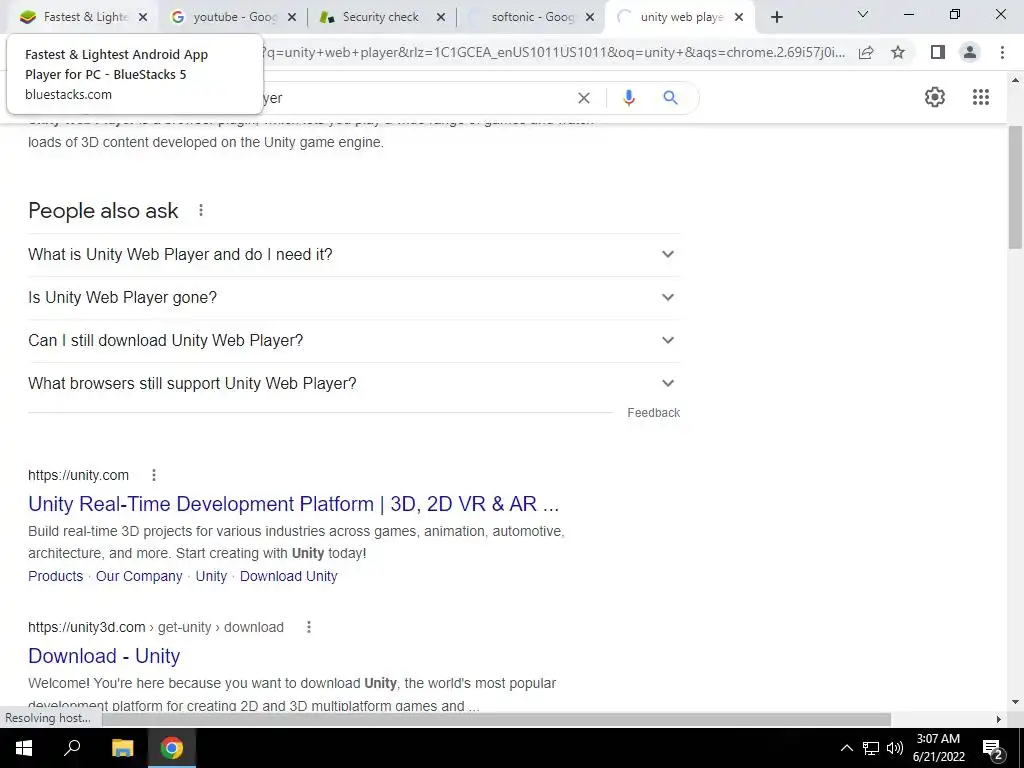Image resolution: width=1024 pixels, height=768 pixels.
Task: Click the Chrome address bar URL
Action: tap(552, 52)
